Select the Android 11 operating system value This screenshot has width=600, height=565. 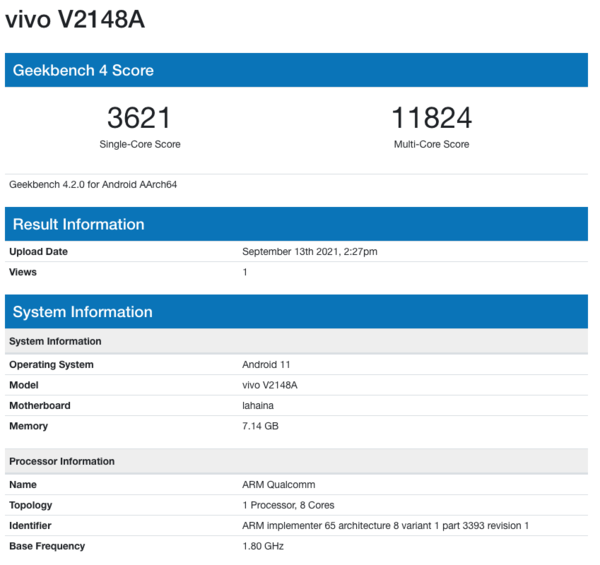click(268, 365)
